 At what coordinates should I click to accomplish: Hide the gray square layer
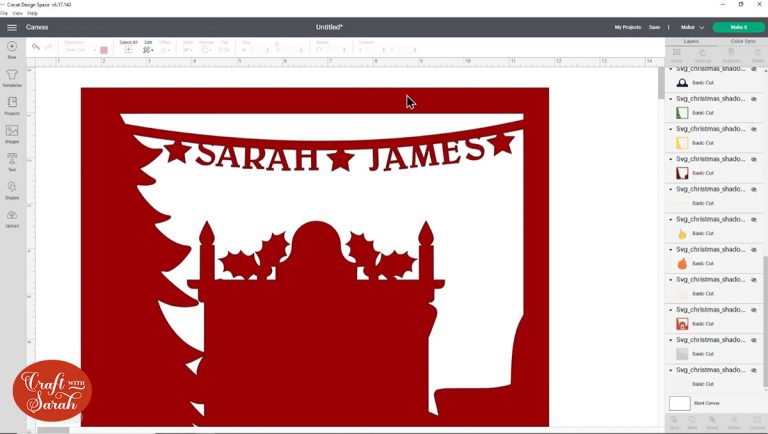click(x=754, y=340)
